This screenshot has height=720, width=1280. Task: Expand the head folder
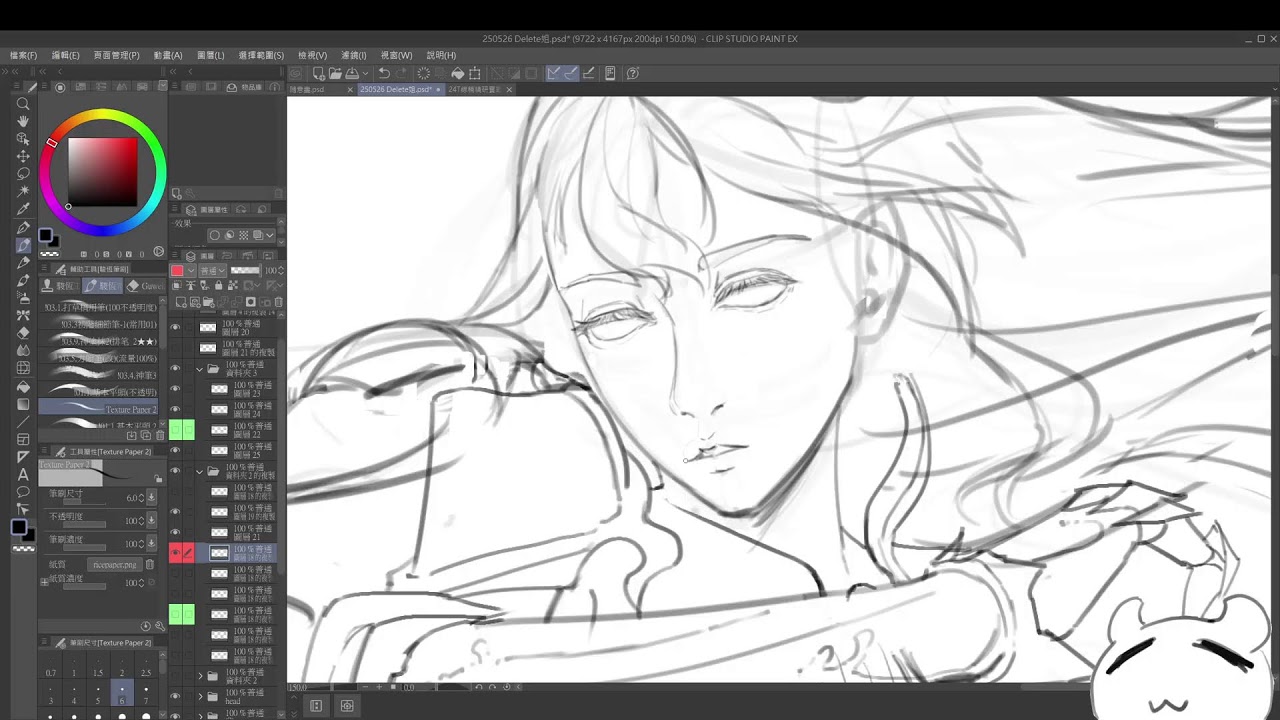pyautogui.click(x=200, y=696)
